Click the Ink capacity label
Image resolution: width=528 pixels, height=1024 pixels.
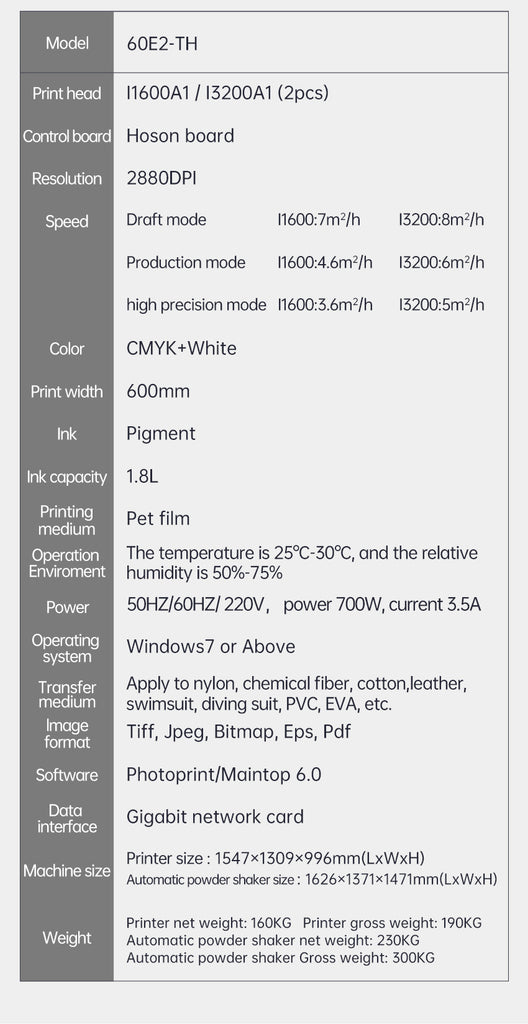(67, 477)
